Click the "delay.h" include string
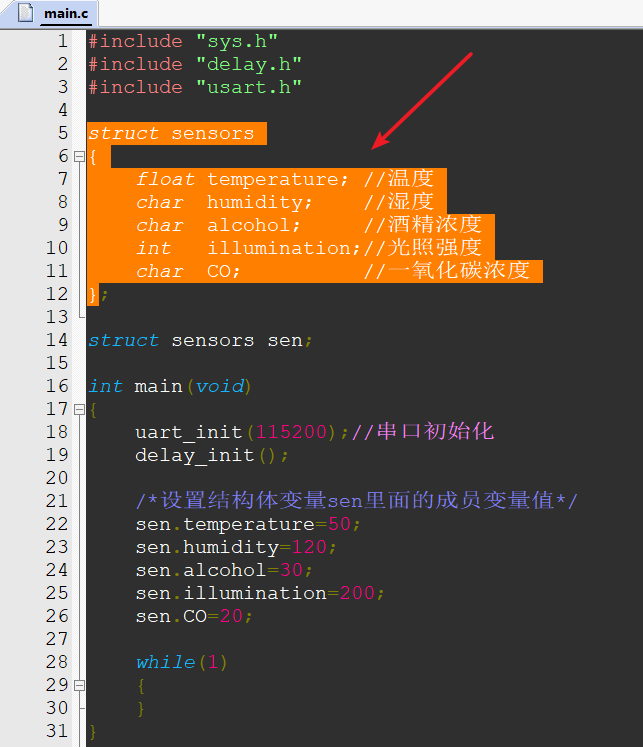Viewport: 643px width, 747px height. pos(249,64)
